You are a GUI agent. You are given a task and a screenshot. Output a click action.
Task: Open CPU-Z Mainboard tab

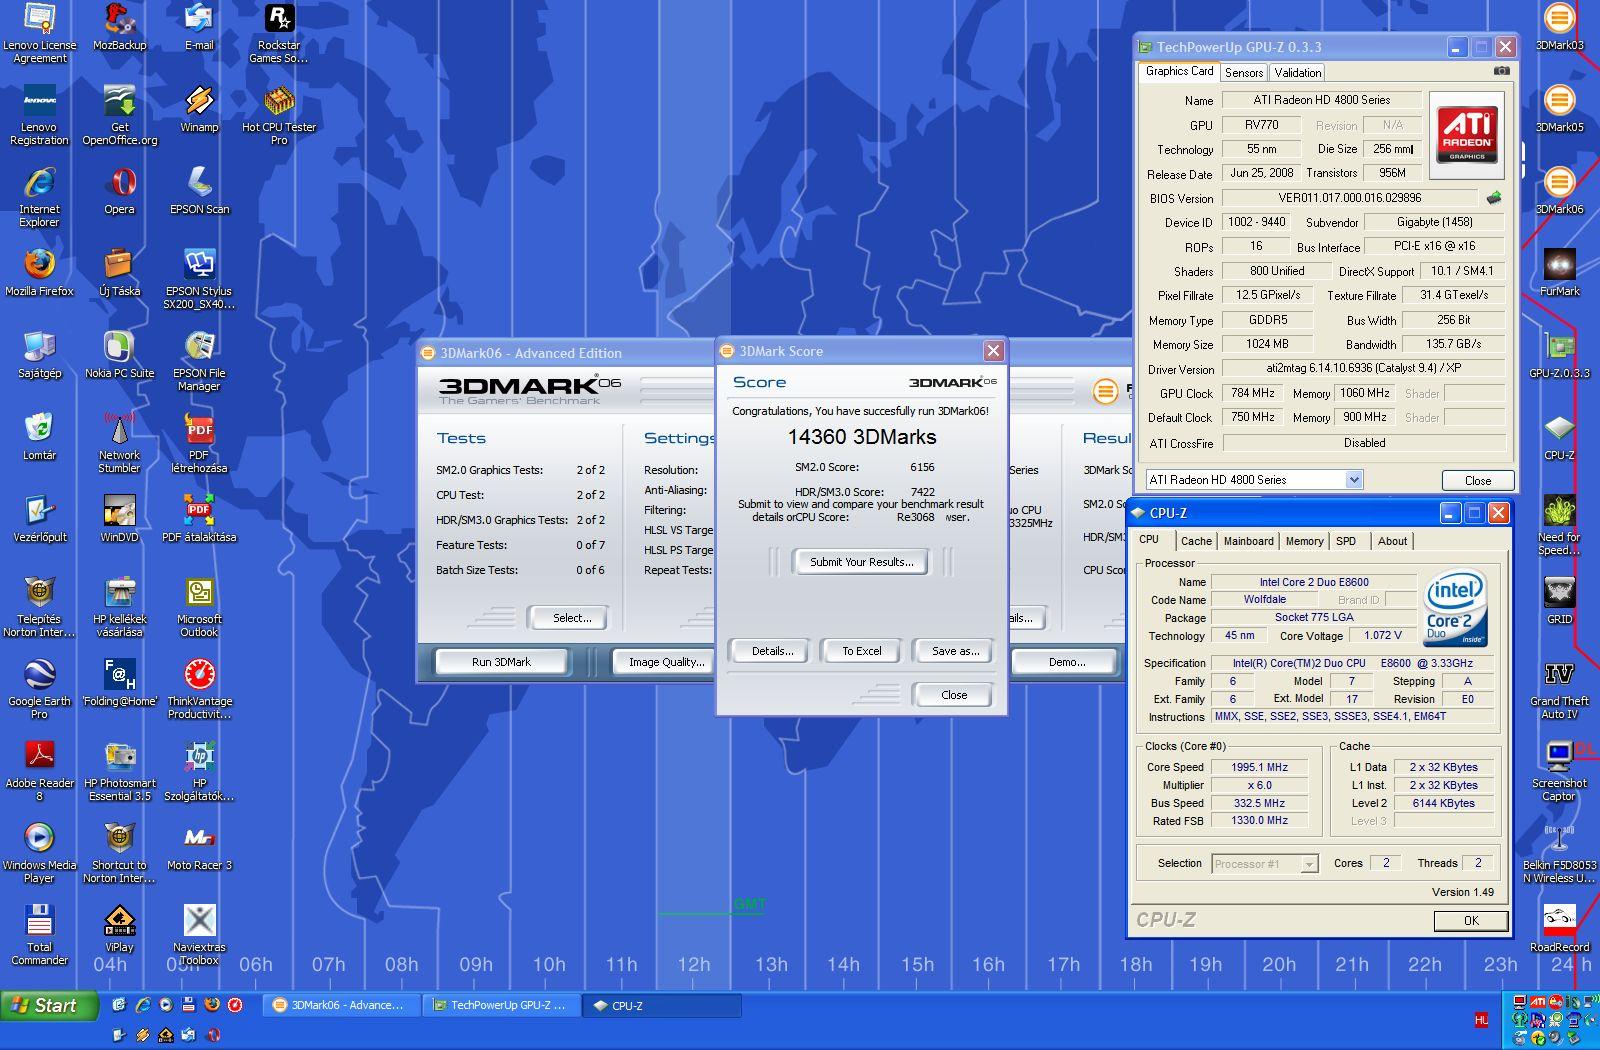coord(1249,541)
